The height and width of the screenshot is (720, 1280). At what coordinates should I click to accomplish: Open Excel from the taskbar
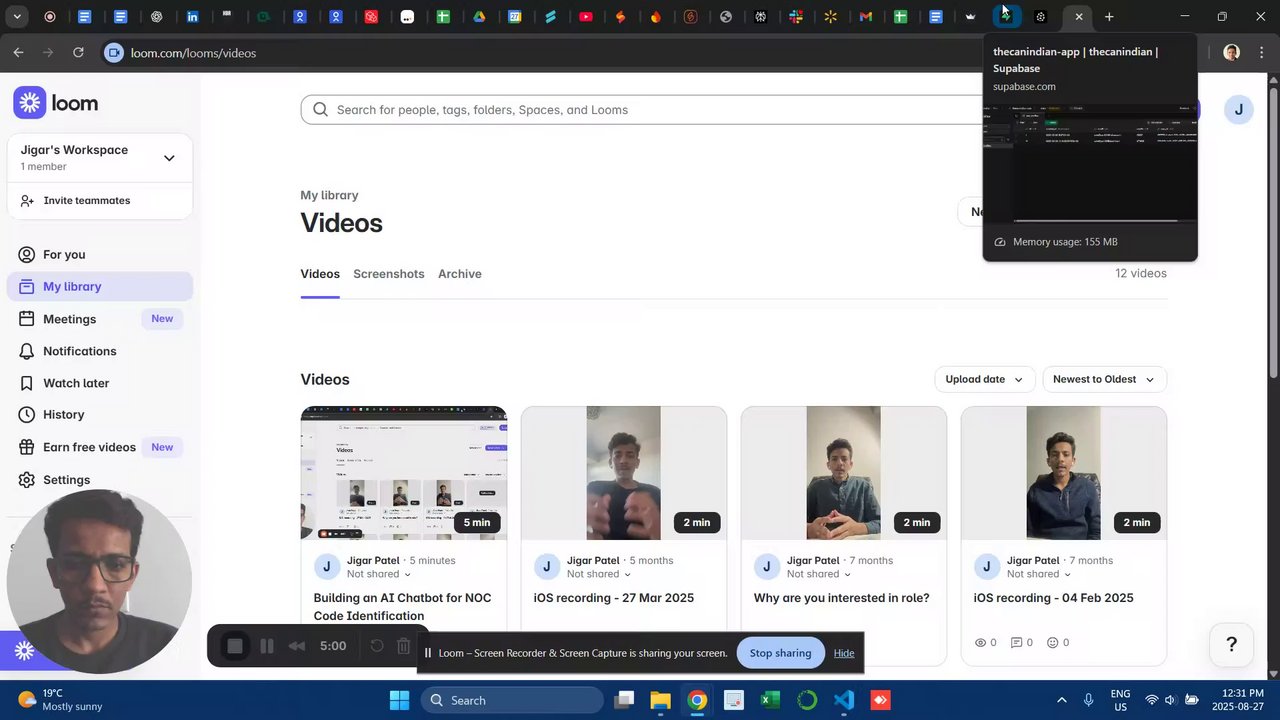point(770,700)
